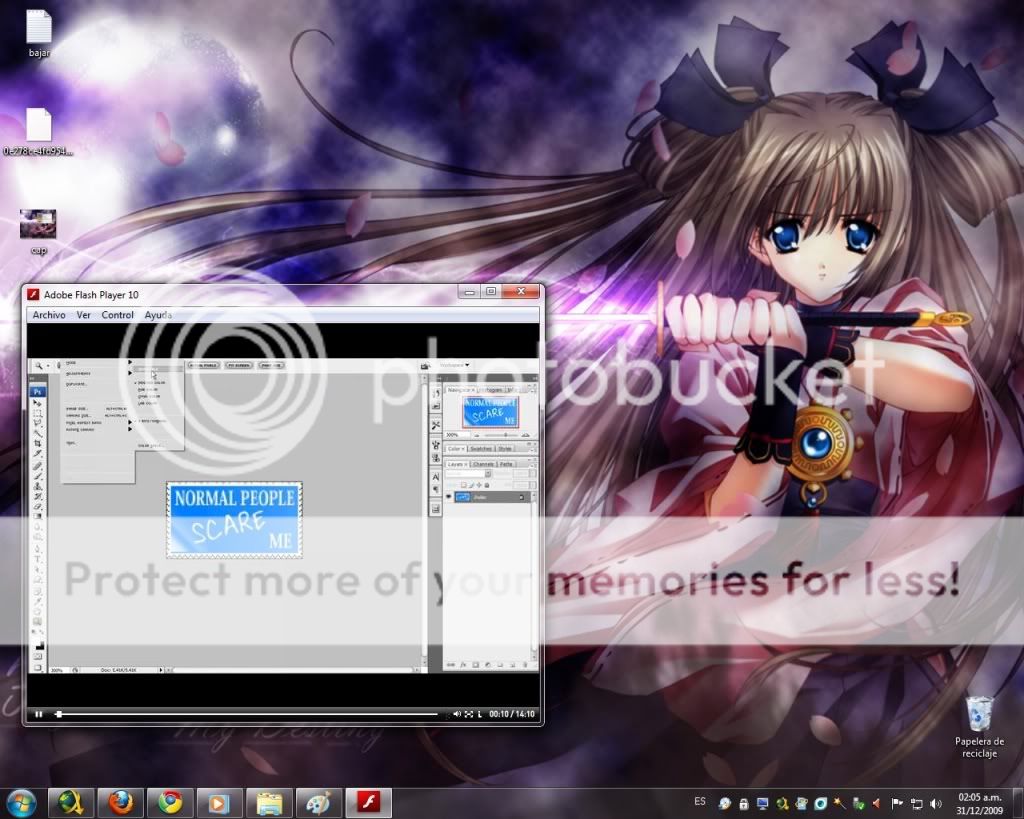The height and width of the screenshot is (819, 1024).
Task: Click the ES language indicator
Action: [700, 801]
